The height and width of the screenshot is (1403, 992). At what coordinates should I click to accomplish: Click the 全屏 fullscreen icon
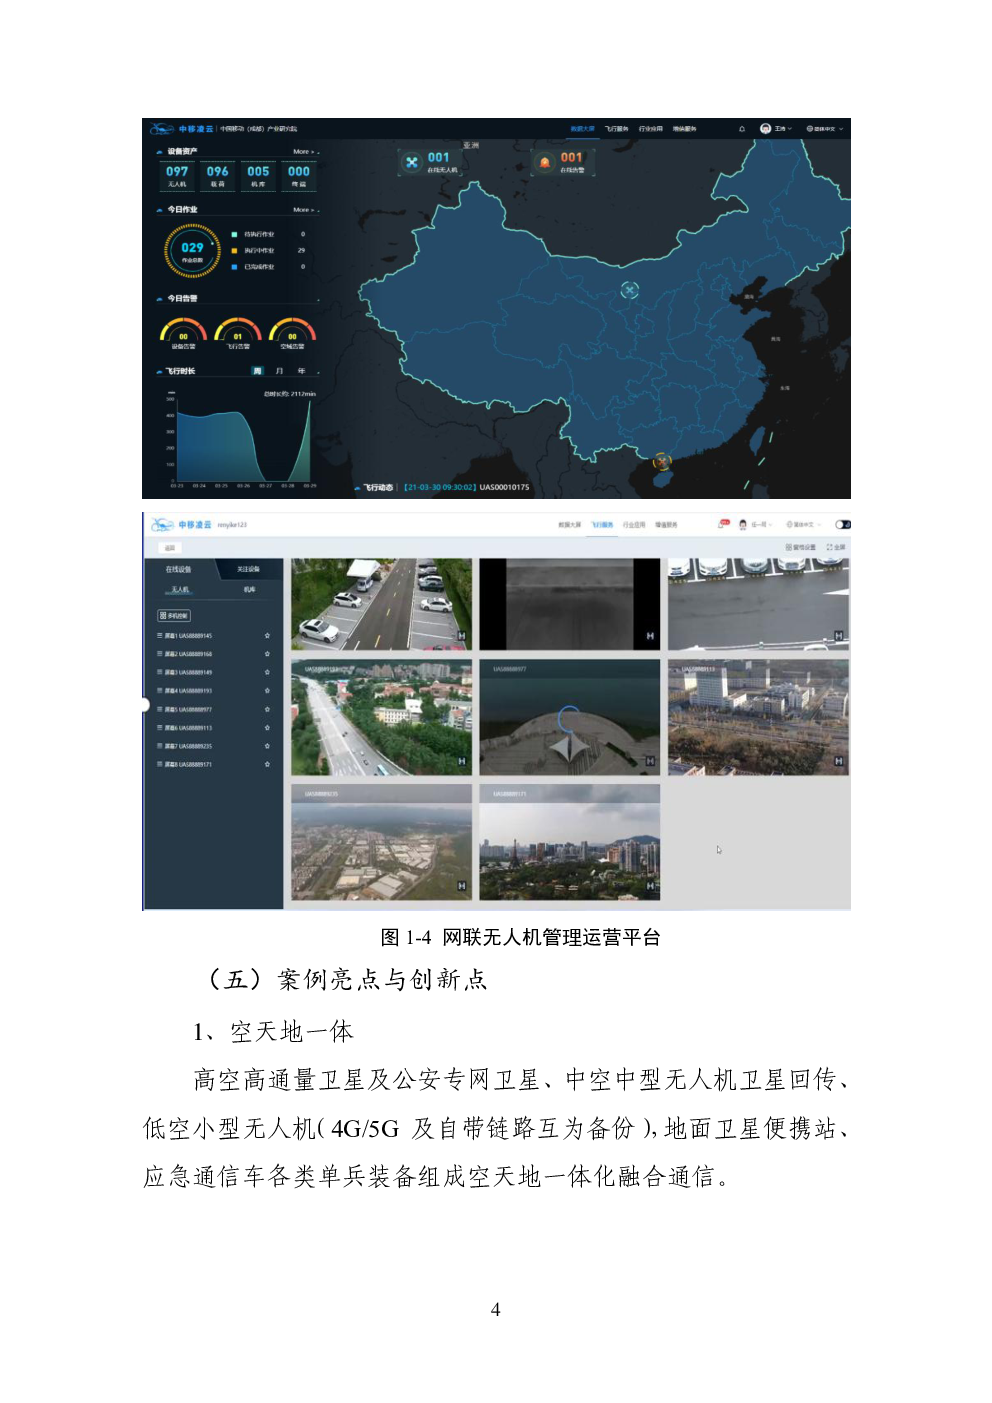tap(829, 547)
